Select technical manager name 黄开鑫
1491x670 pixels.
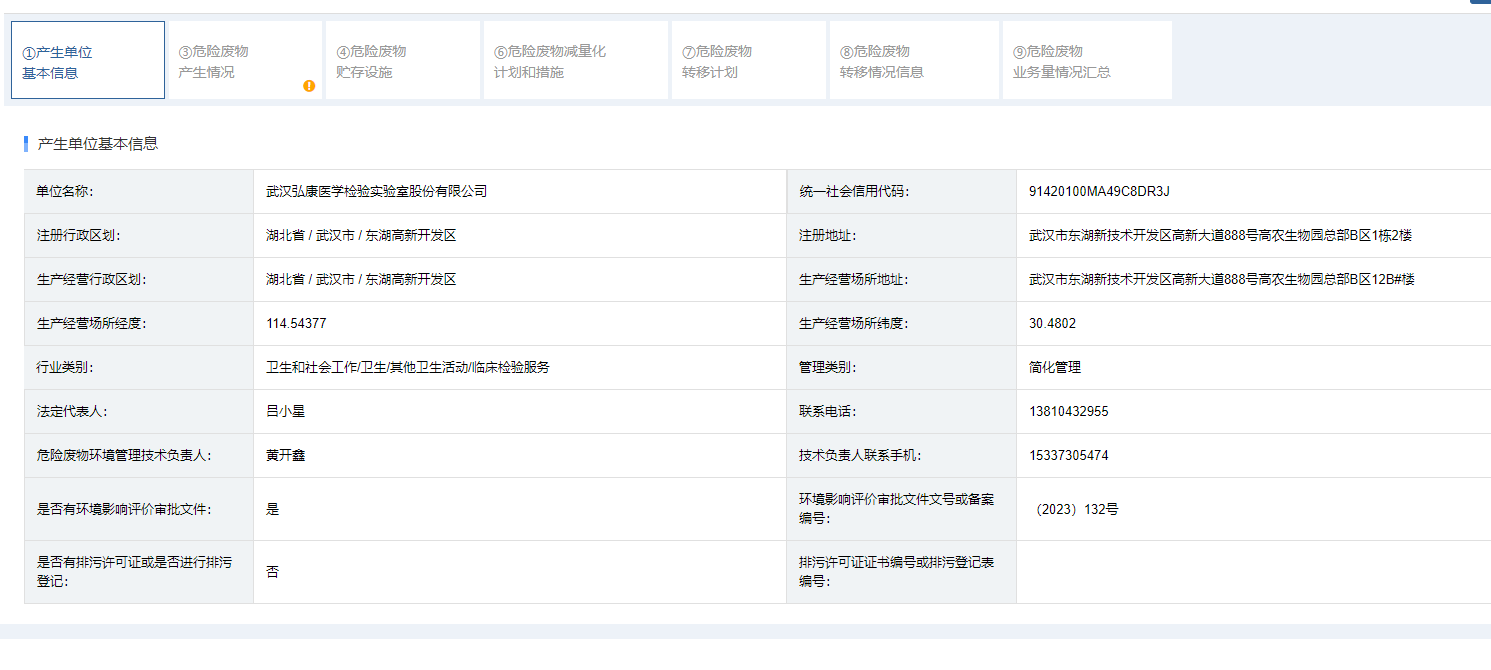pyautogui.click(x=285, y=455)
